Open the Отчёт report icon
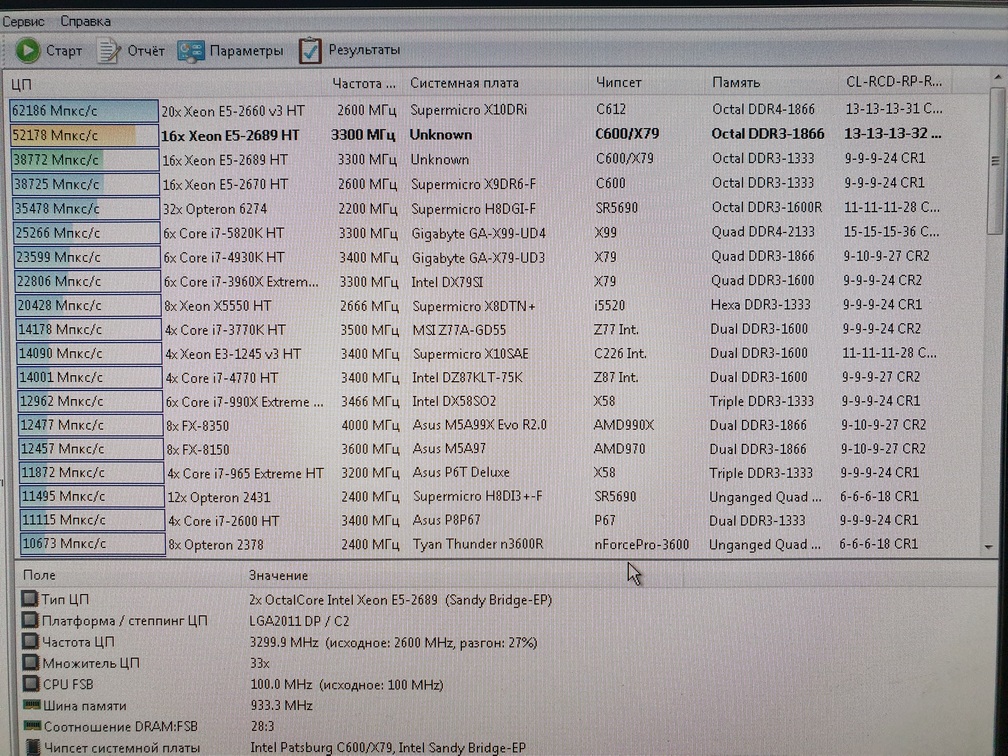This screenshot has width=1008, height=756. tap(109, 51)
